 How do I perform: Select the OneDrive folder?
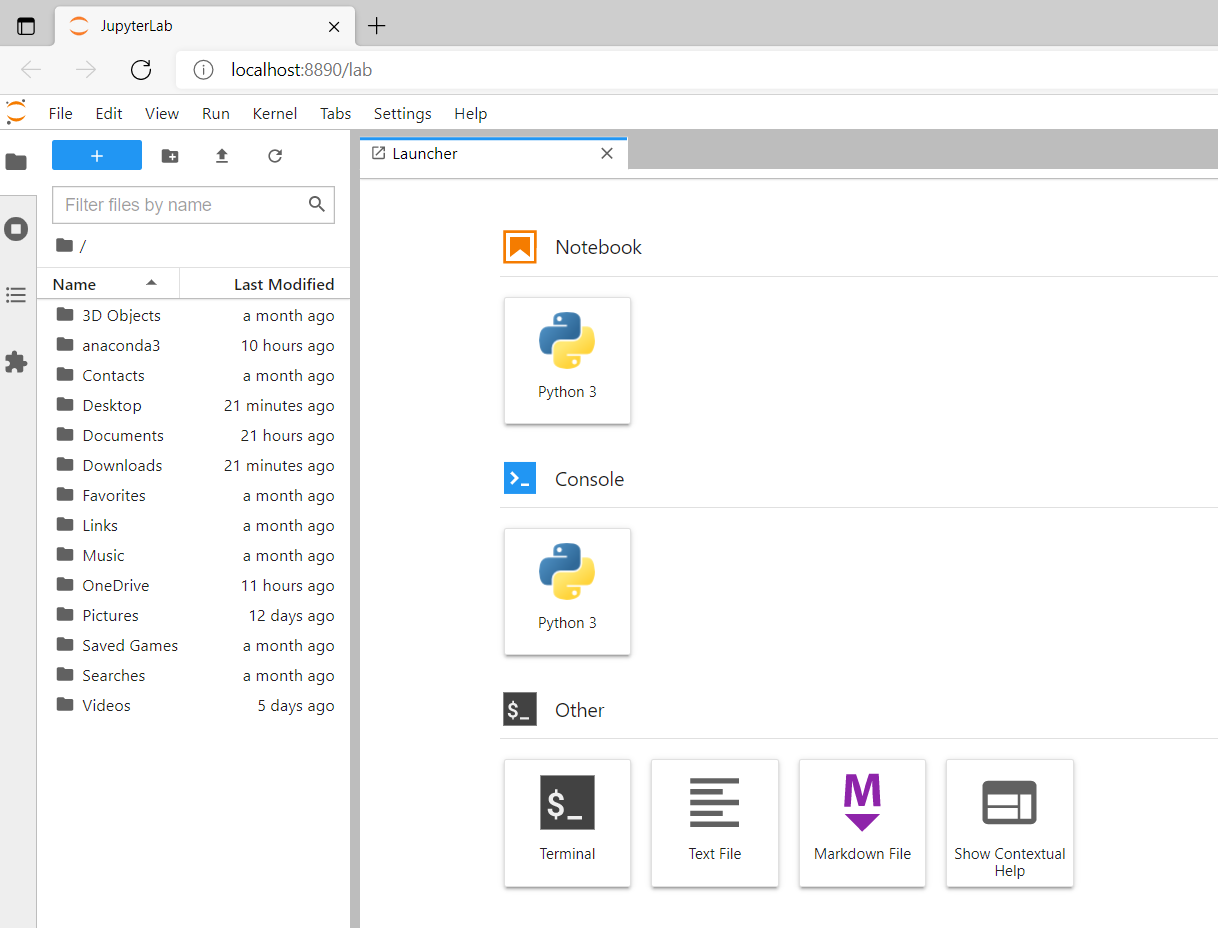[x=193, y=585]
